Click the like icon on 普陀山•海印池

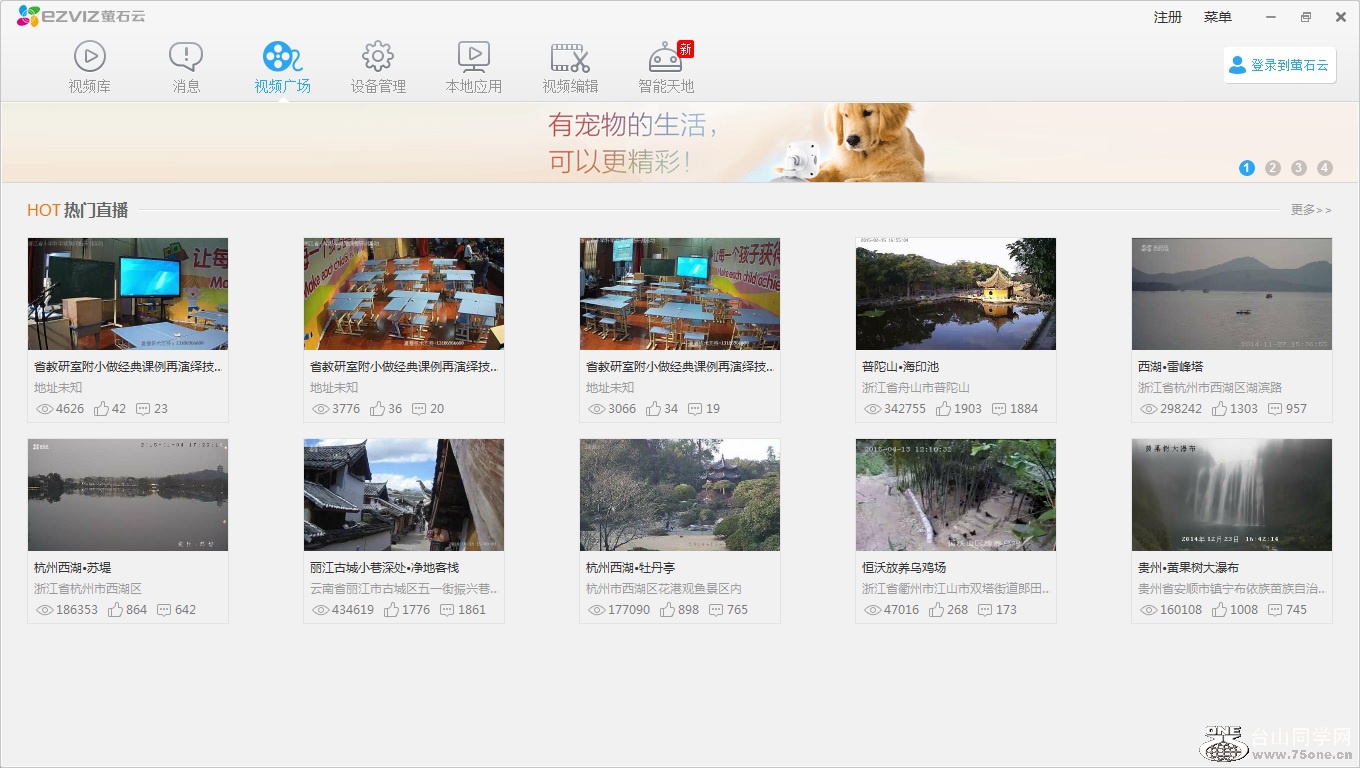click(944, 409)
